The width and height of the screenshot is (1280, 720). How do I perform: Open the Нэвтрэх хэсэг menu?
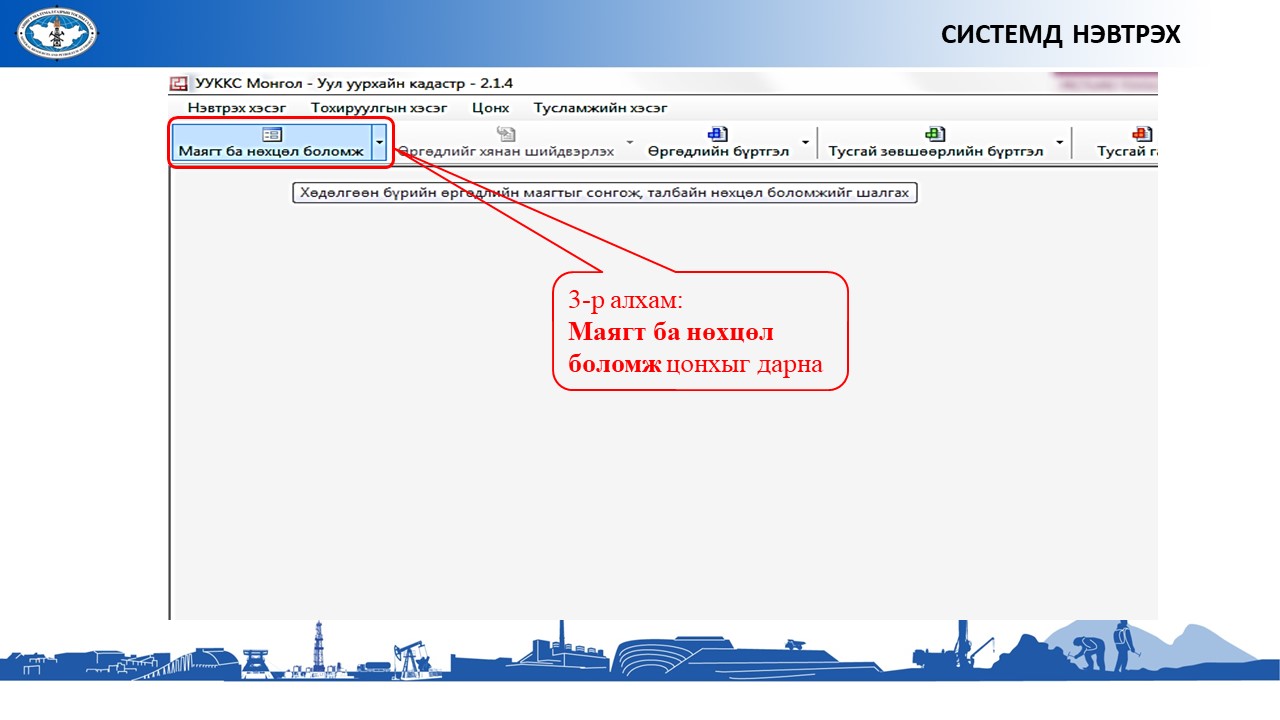(x=236, y=108)
